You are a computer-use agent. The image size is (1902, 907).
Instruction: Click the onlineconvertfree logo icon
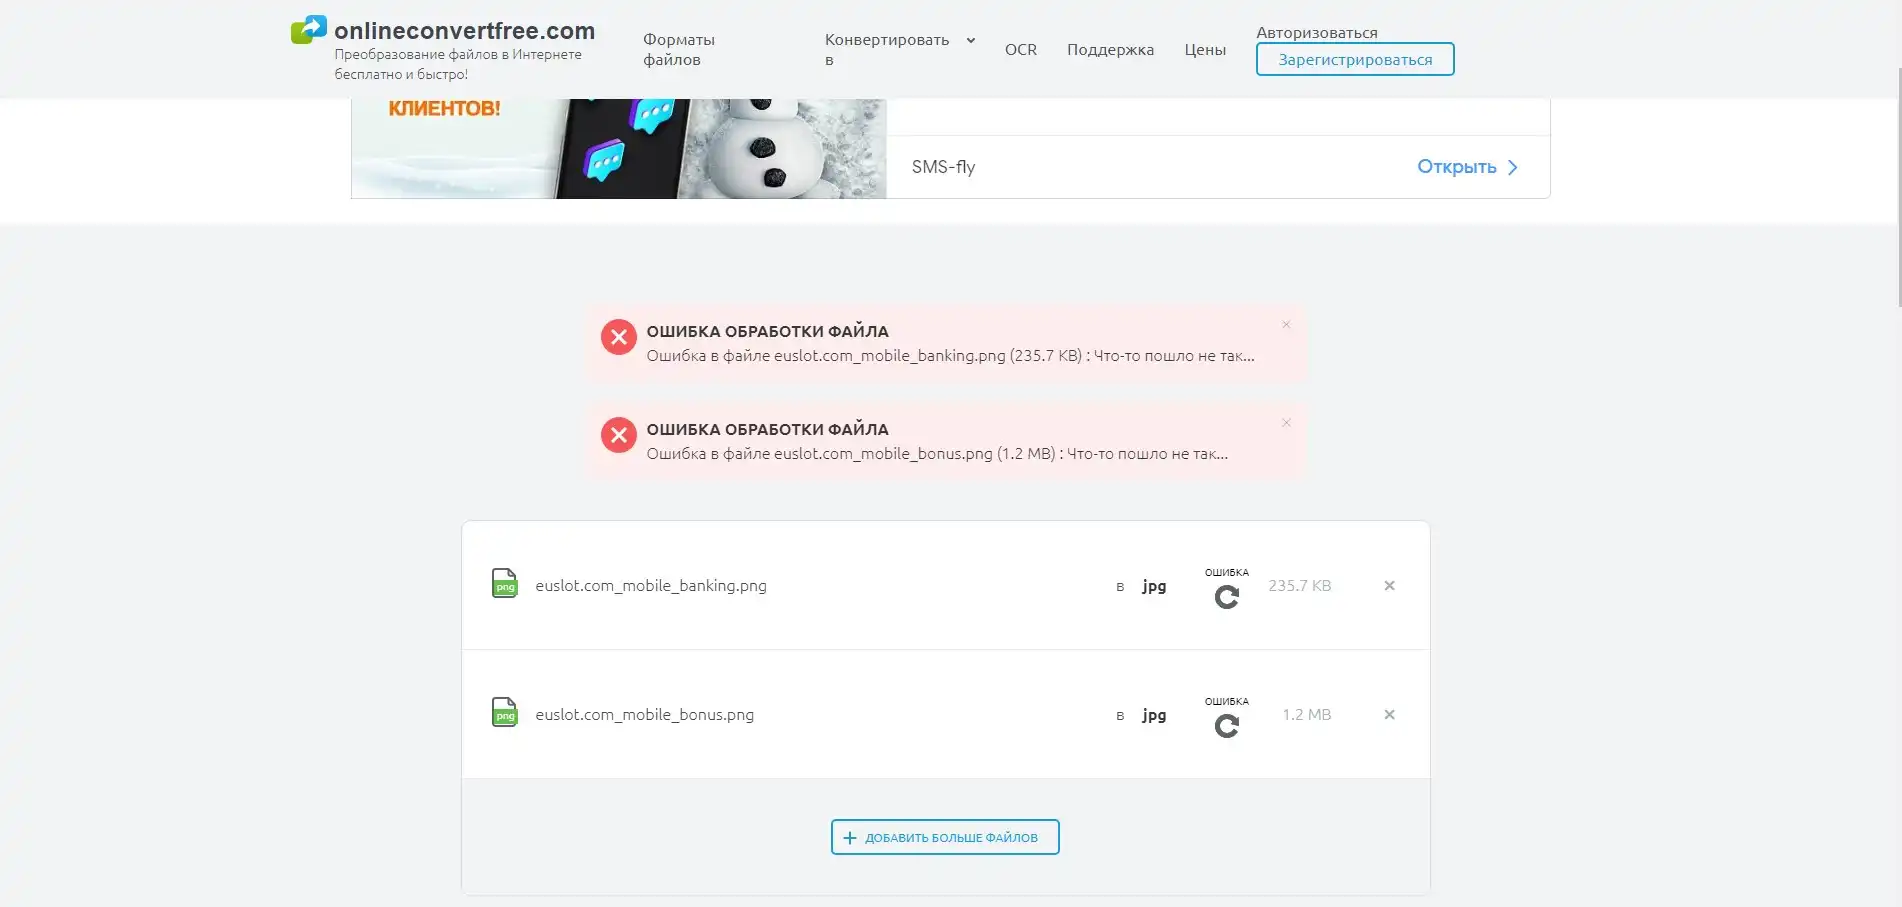(x=308, y=30)
